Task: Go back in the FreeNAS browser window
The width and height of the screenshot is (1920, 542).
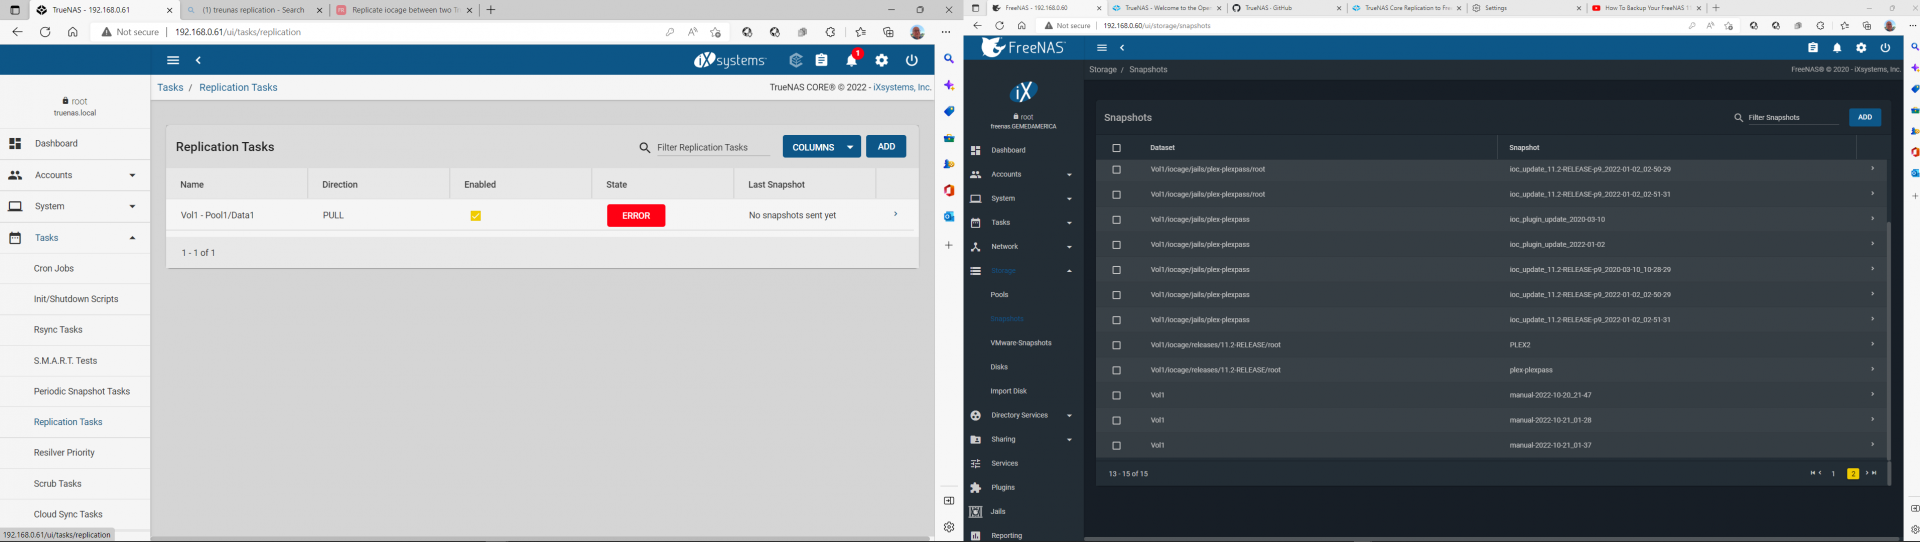Action: 977,26
